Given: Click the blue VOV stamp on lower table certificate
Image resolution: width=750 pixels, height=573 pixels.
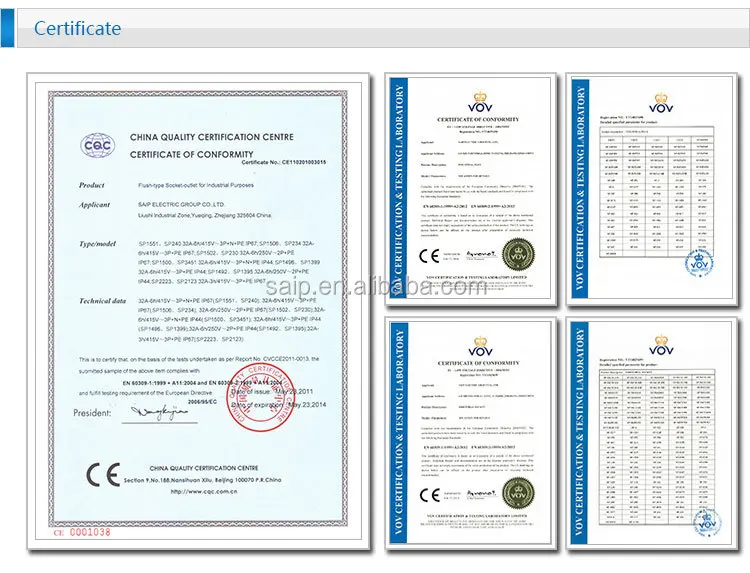Looking at the screenshot, I should coord(706,524).
